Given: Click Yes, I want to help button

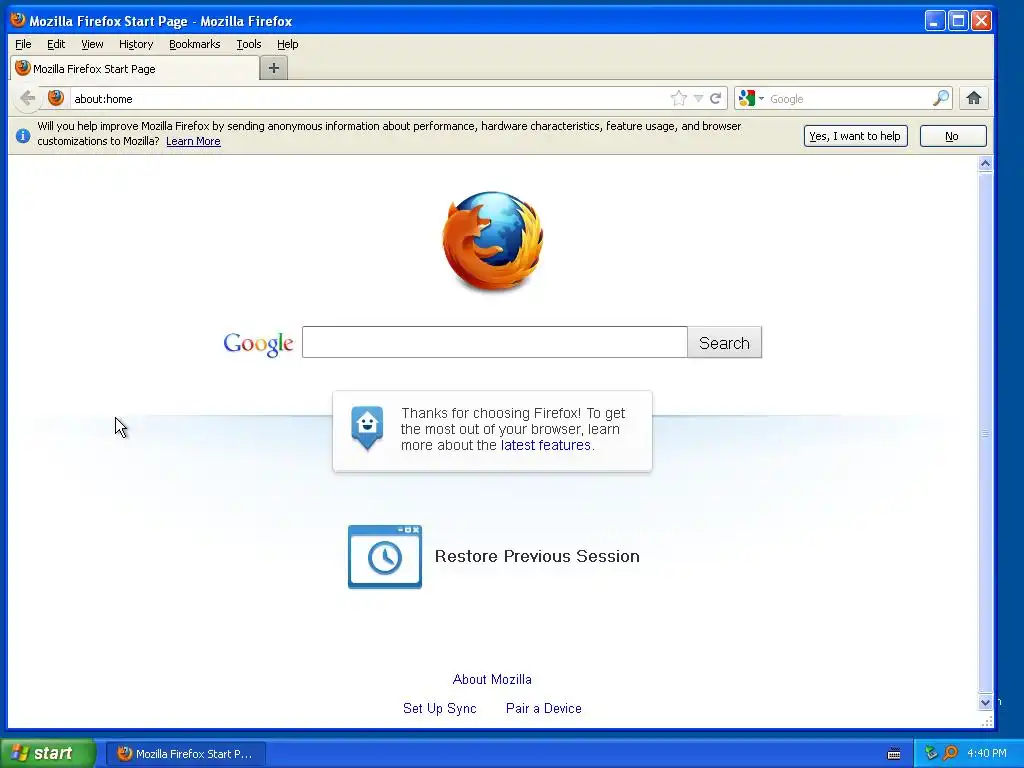Looking at the screenshot, I should (856, 136).
